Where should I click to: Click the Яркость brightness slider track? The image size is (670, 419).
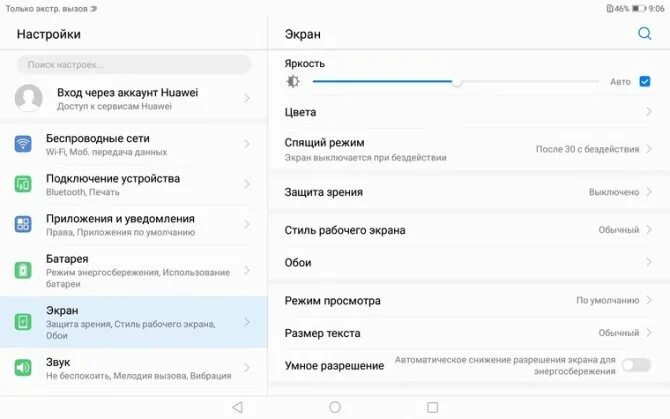tap(455, 82)
